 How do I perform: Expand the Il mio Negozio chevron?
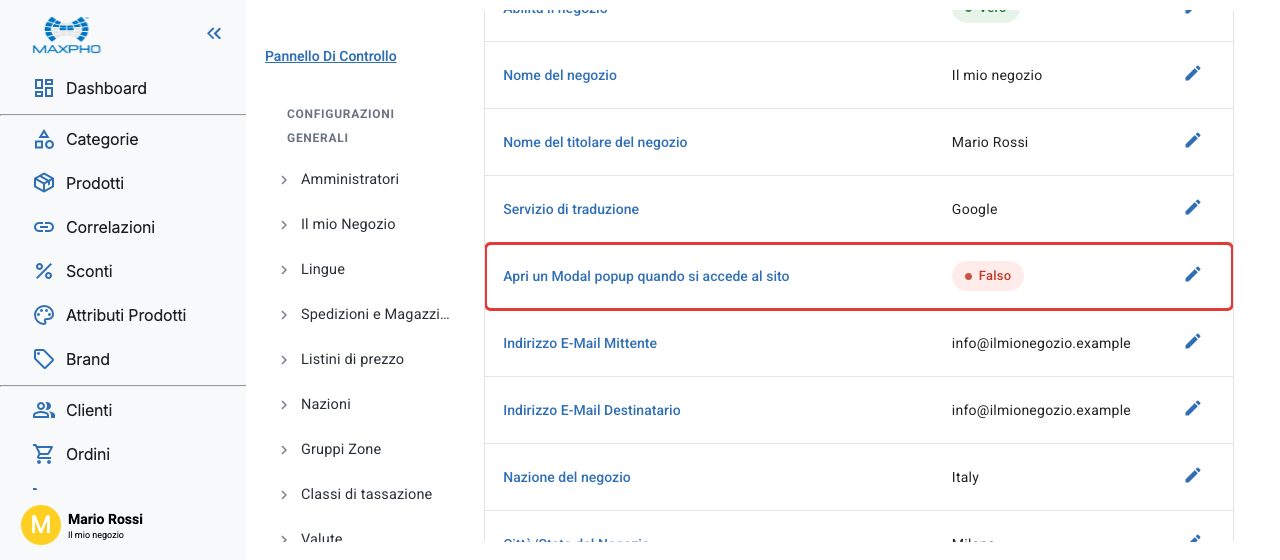(x=284, y=225)
